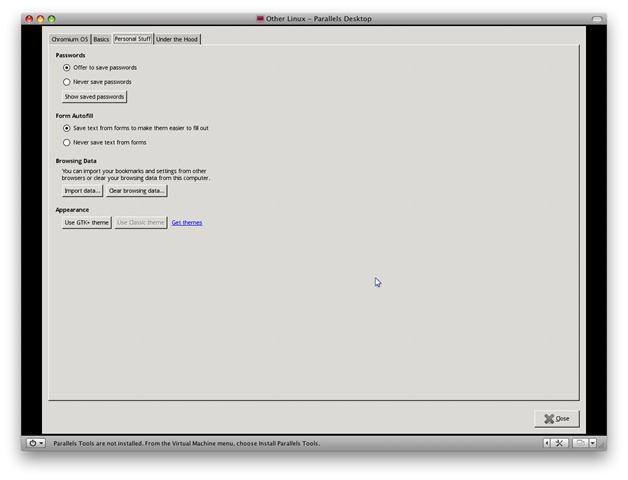
Task: Click the toolbar toggle pill in title bar
Action: (x=597, y=19)
